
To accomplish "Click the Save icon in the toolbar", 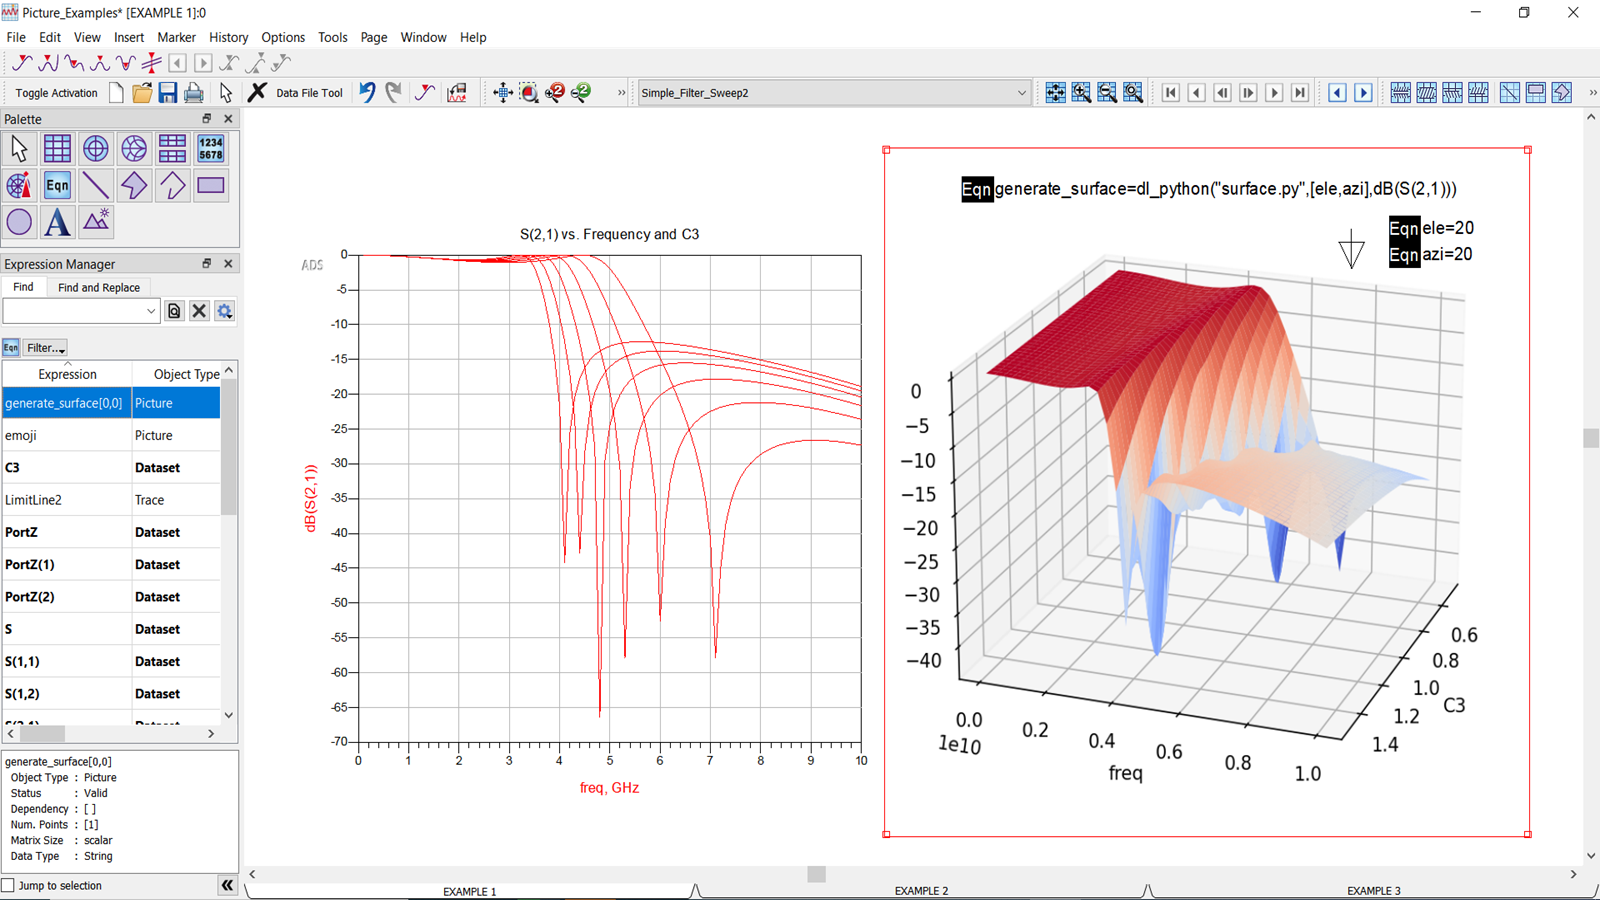I will (x=167, y=92).
